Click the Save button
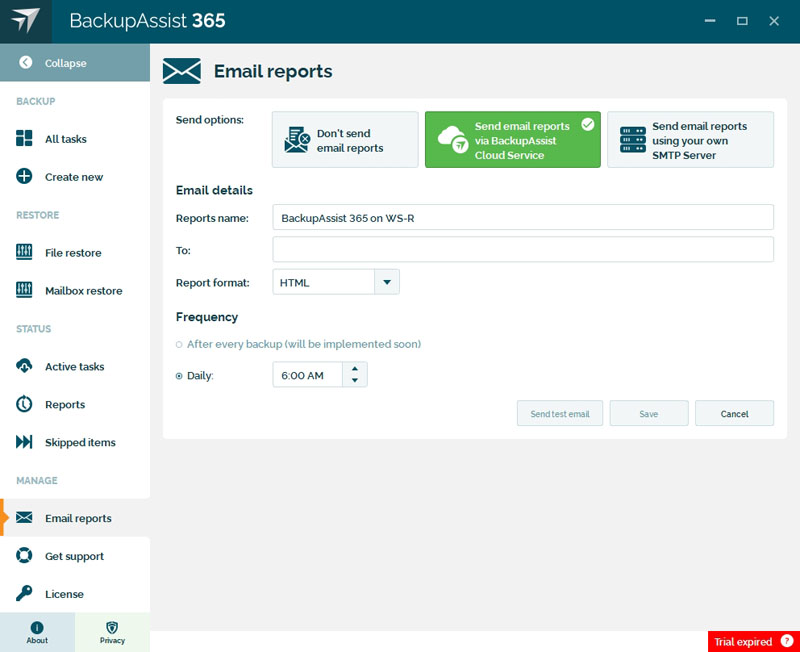 [649, 413]
